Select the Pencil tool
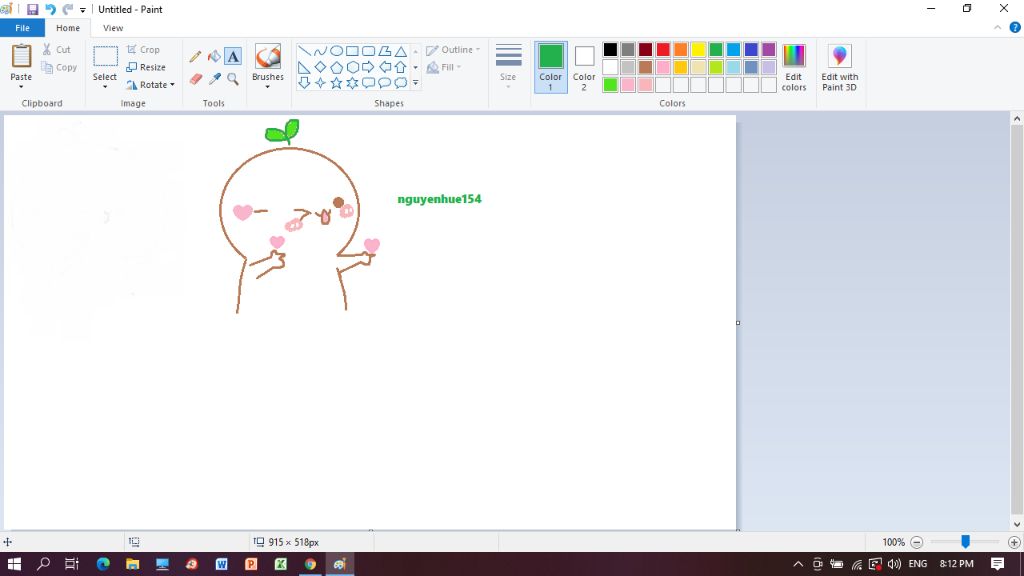1024x576 pixels. click(195, 57)
